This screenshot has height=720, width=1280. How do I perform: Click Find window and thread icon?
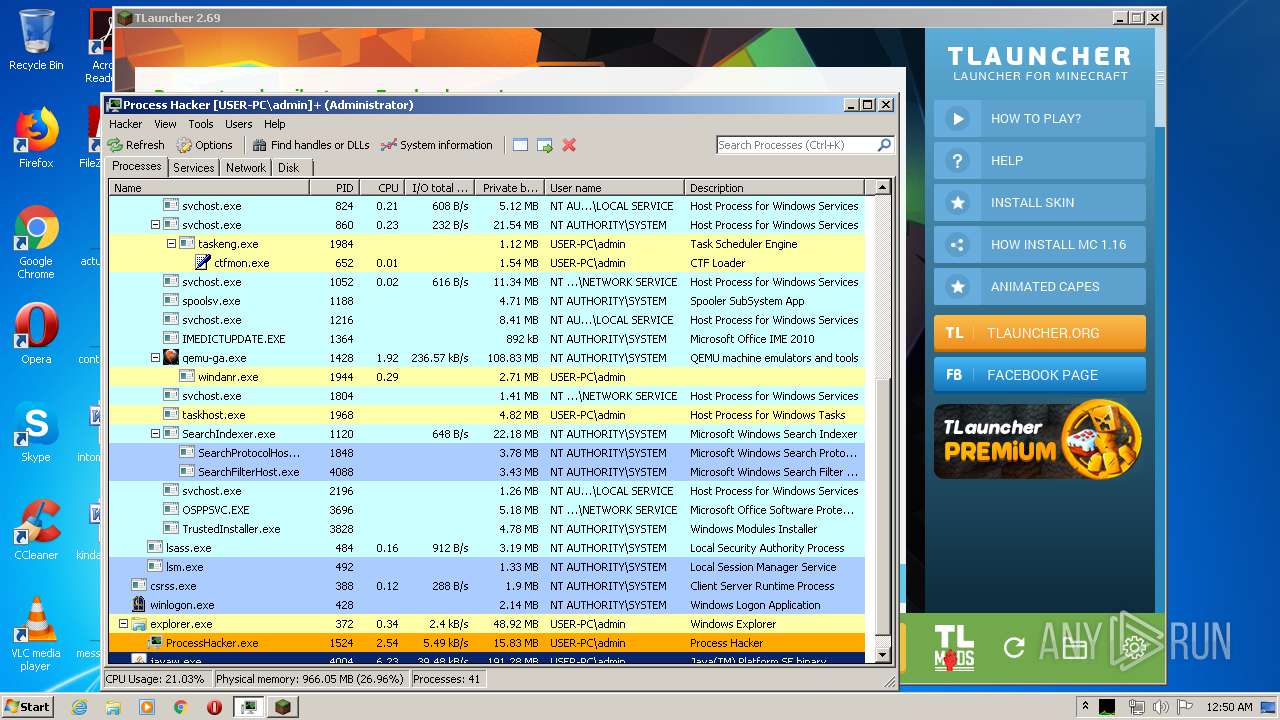click(545, 145)
